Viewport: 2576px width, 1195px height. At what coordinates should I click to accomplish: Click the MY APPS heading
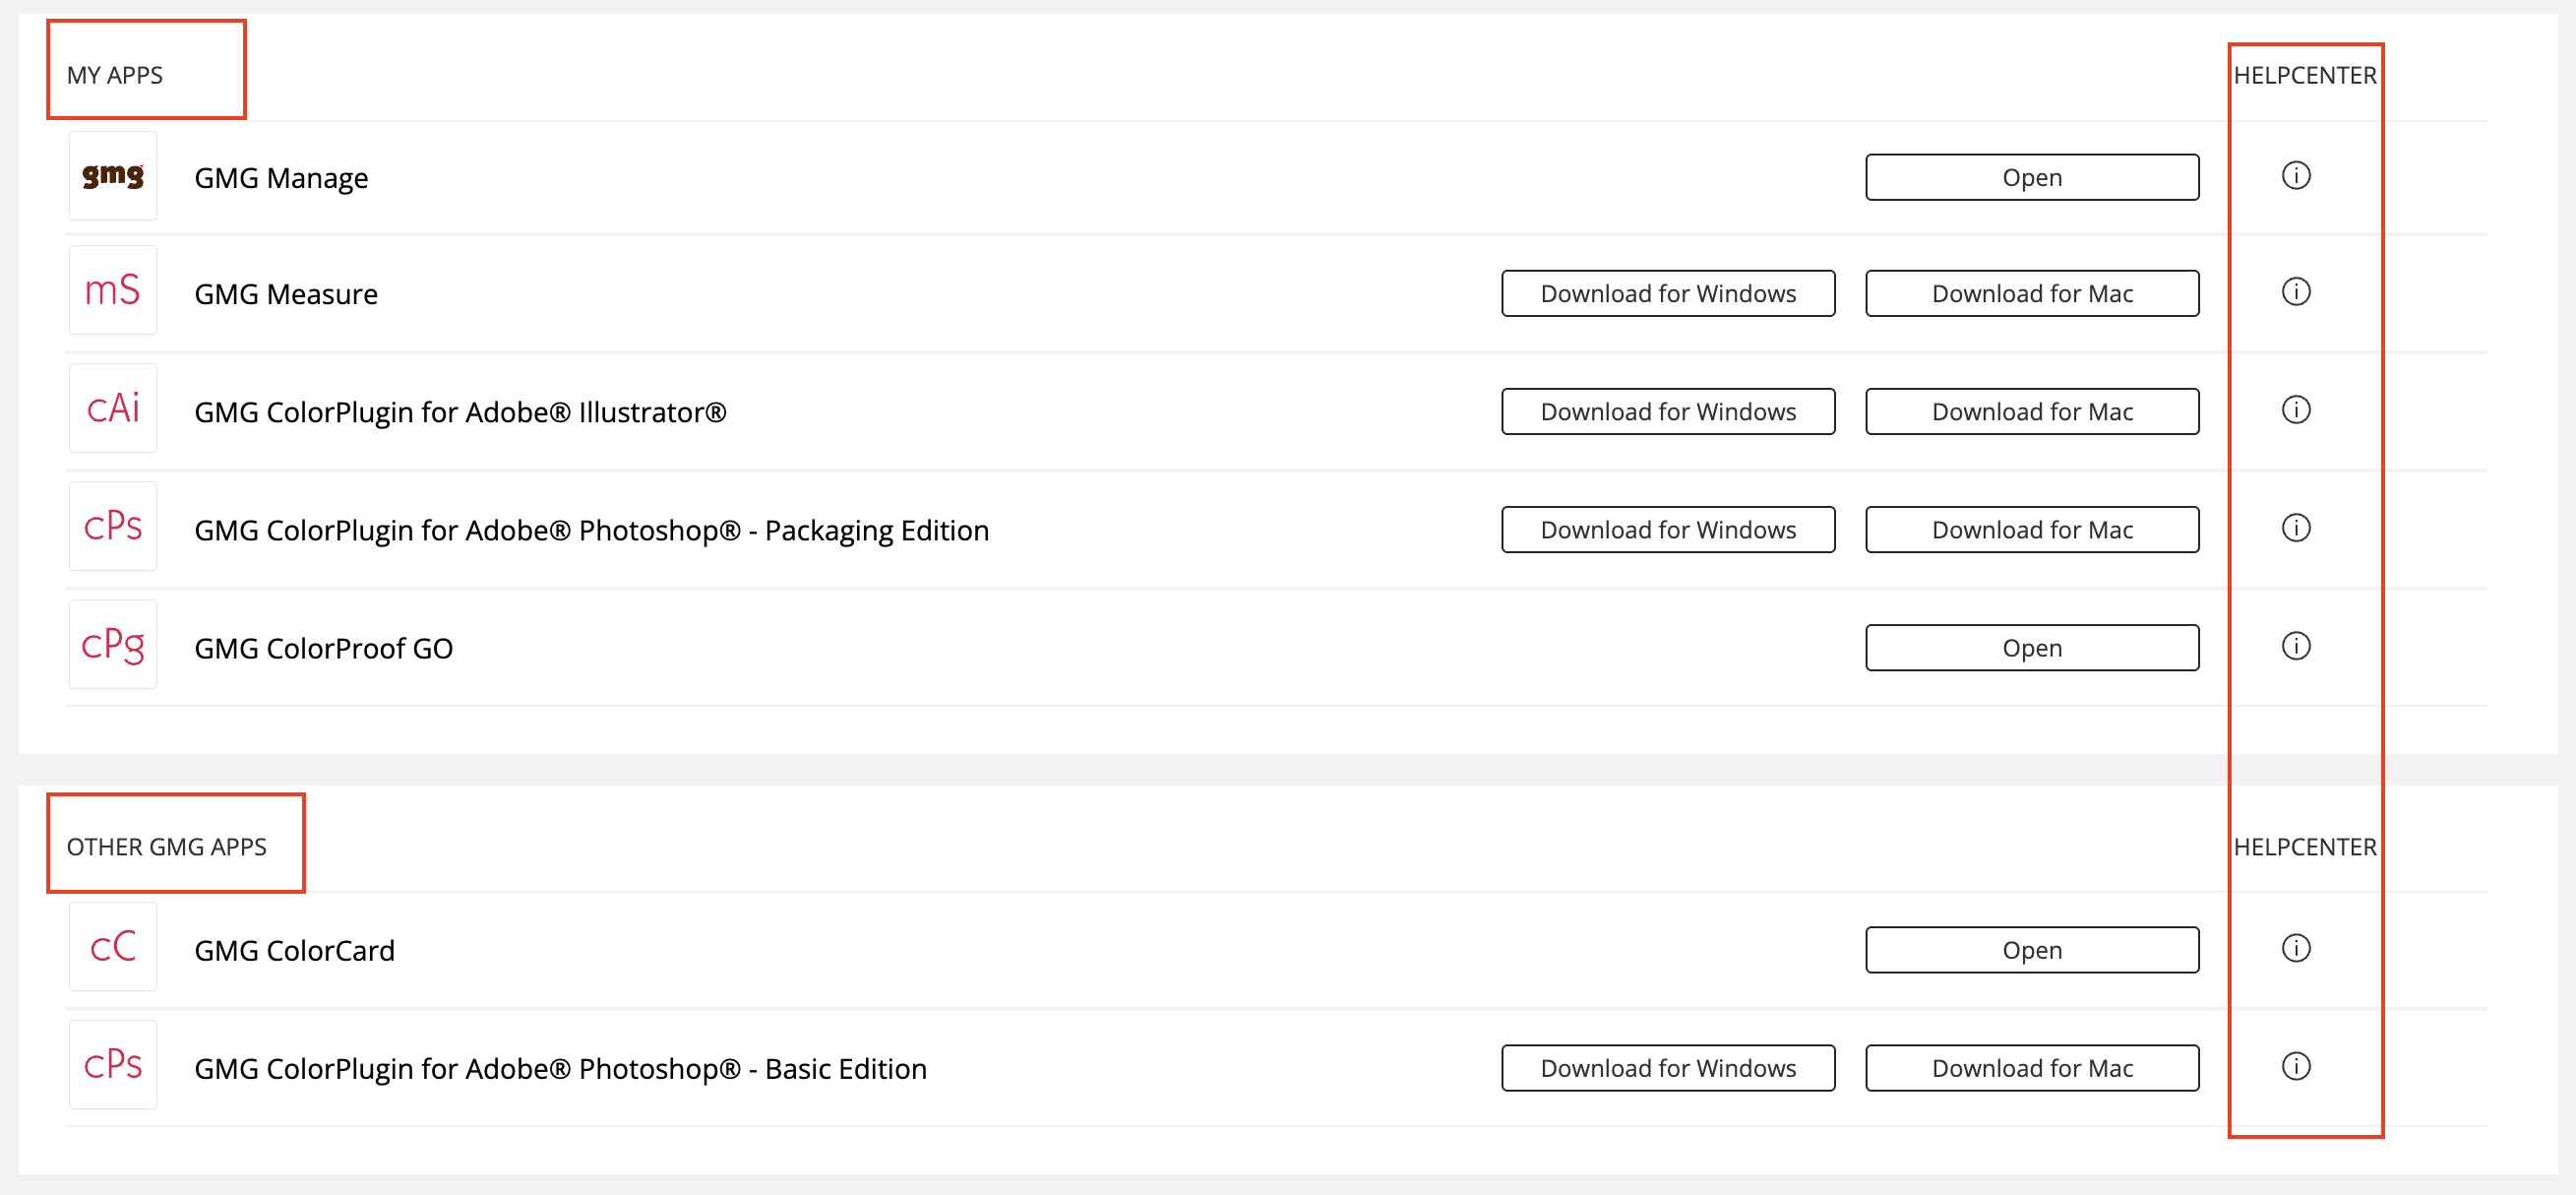click(114, 75)
